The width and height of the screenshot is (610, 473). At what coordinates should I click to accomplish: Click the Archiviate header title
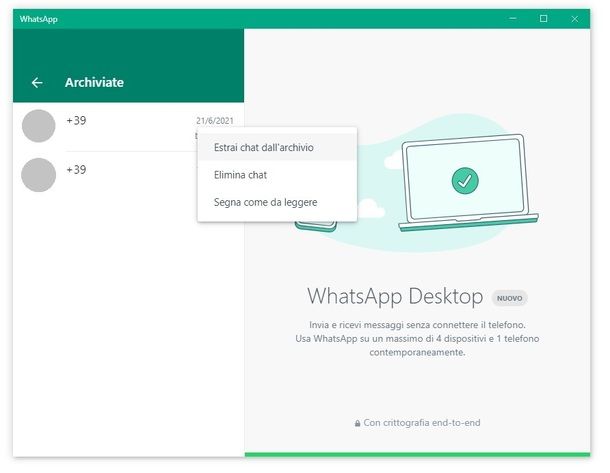pyautogui.click(x=94, y=82)
